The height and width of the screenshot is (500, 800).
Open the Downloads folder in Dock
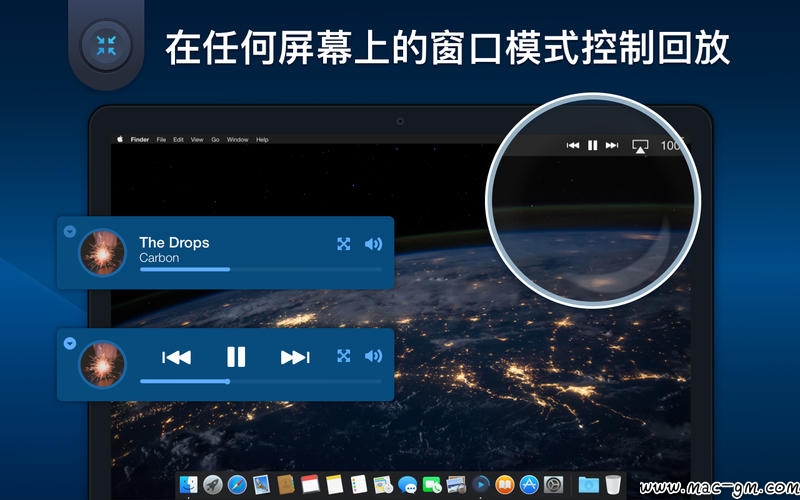589,484
